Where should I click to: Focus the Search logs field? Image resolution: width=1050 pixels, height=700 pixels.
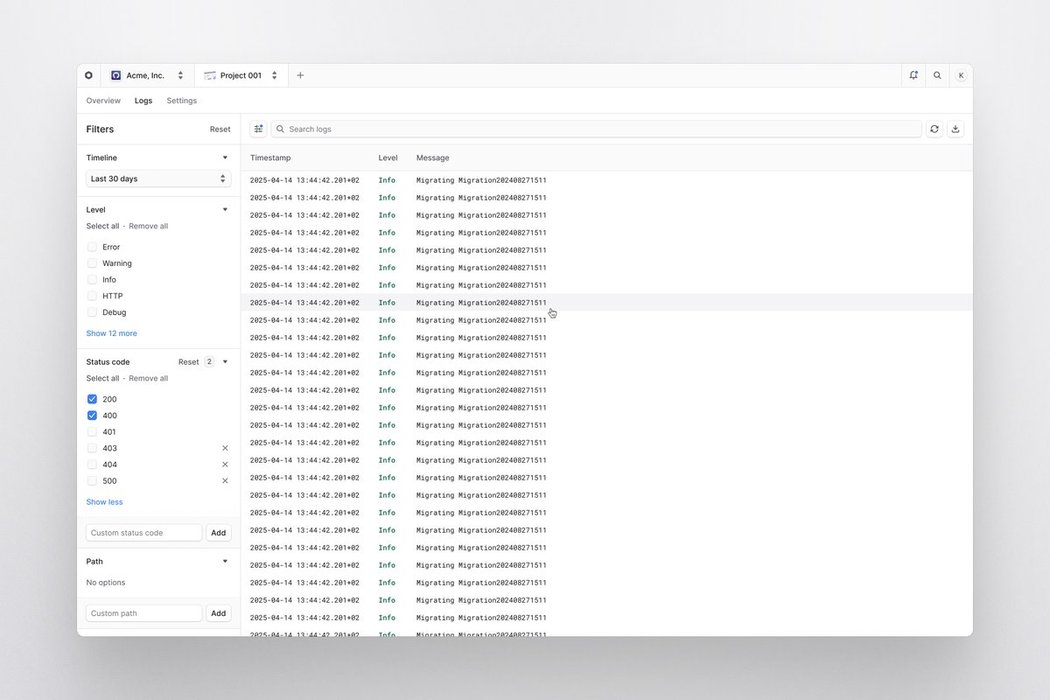pyautogui.click(x=596, y=129)
